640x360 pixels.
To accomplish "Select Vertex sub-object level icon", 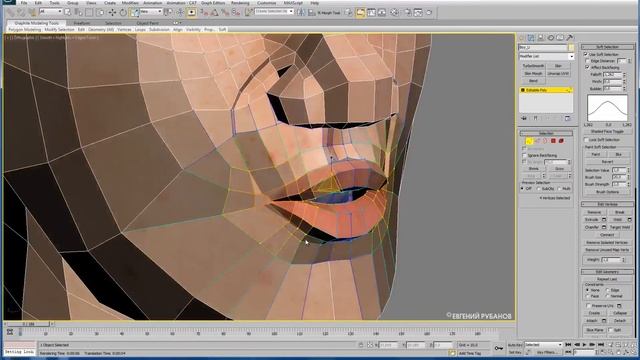I will pyautogui.click(x=529, y=141).
